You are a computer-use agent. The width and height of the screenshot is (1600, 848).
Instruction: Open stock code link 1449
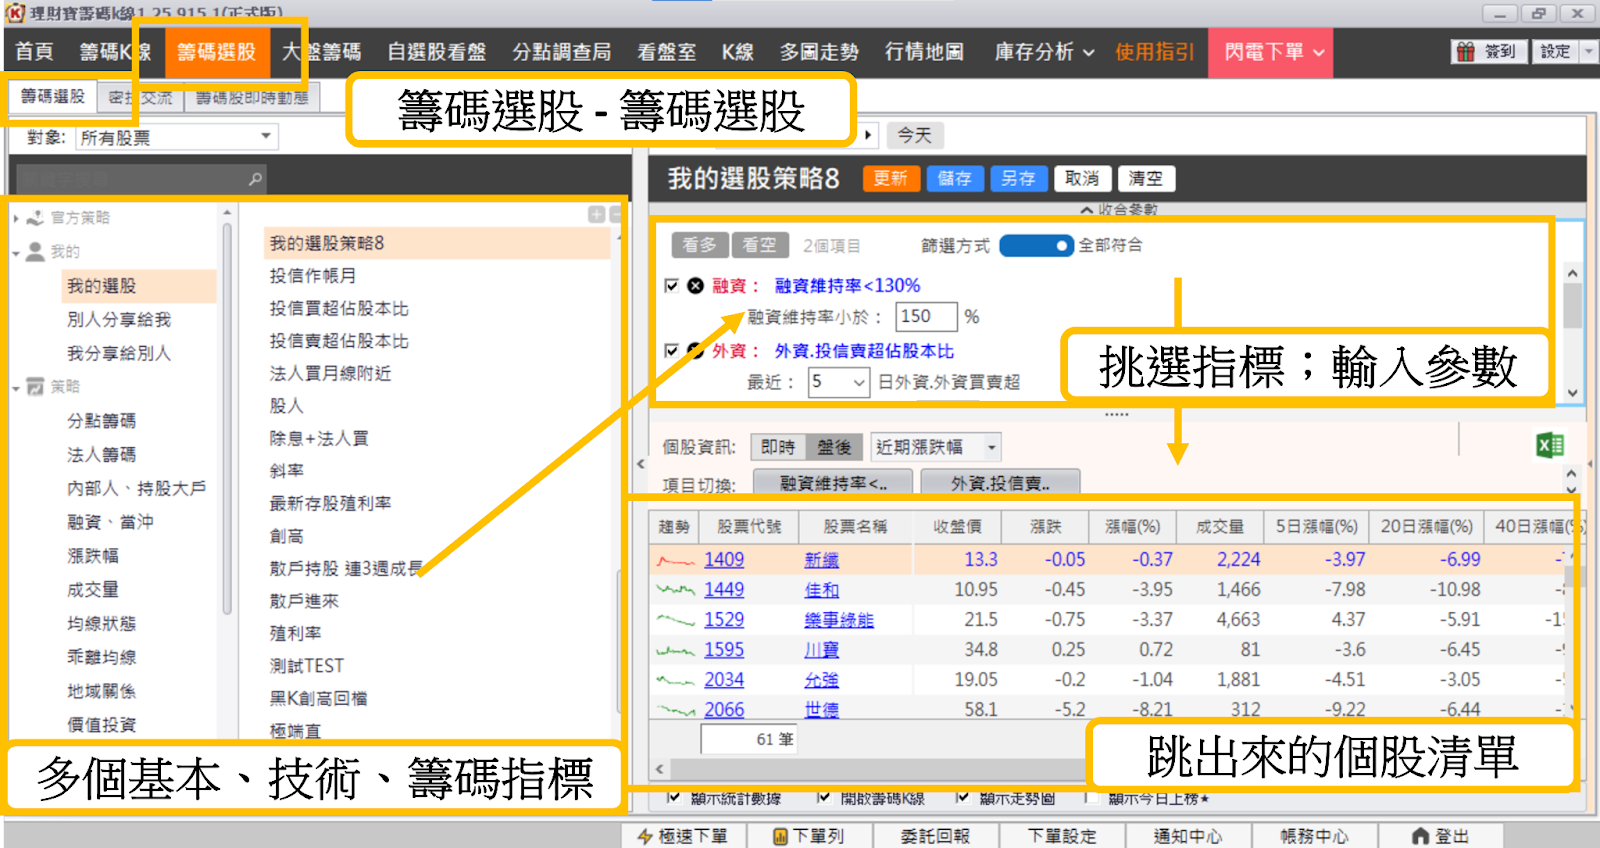[x=724, y=590]
